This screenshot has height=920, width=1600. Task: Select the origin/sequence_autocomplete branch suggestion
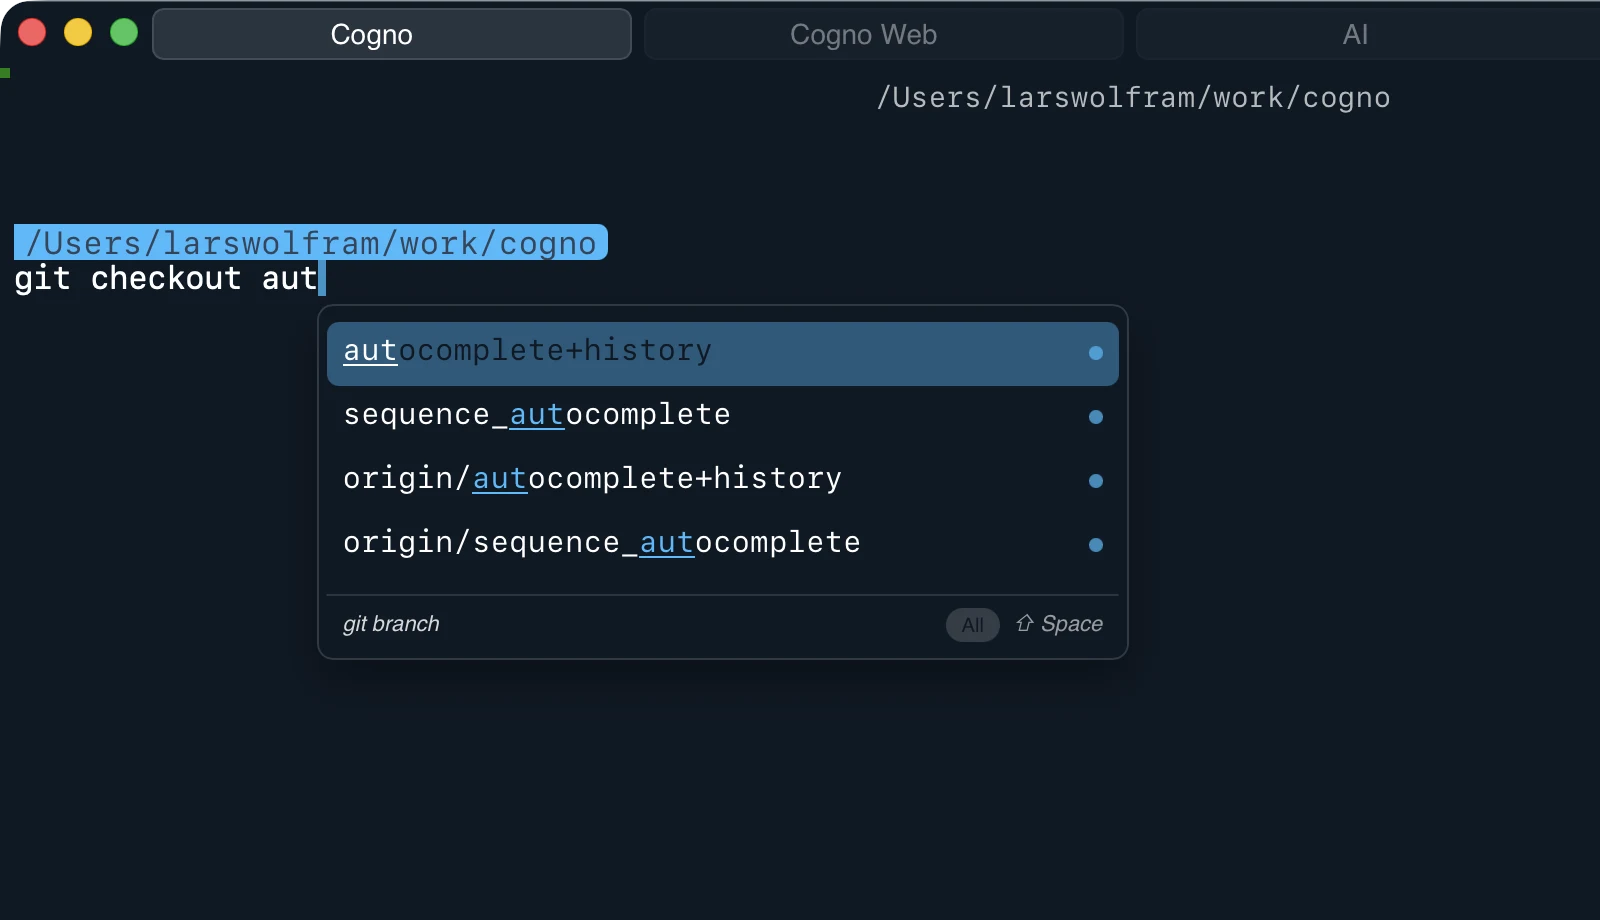click(x=601, y=542)
